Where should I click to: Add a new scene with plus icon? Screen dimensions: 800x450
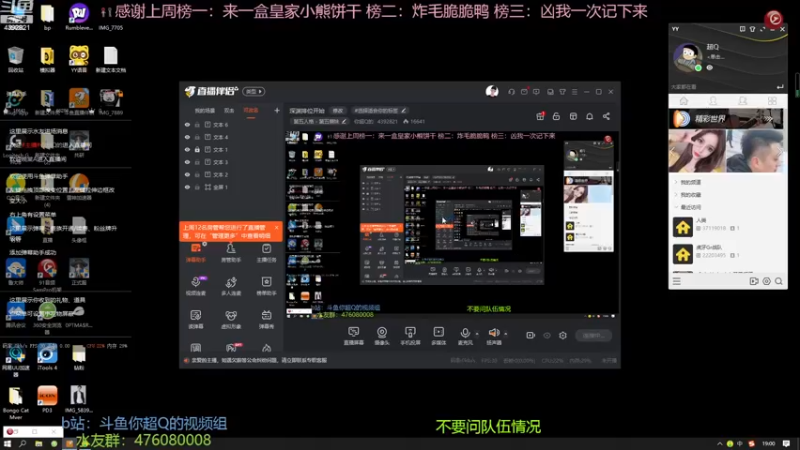tap(277, 110)
